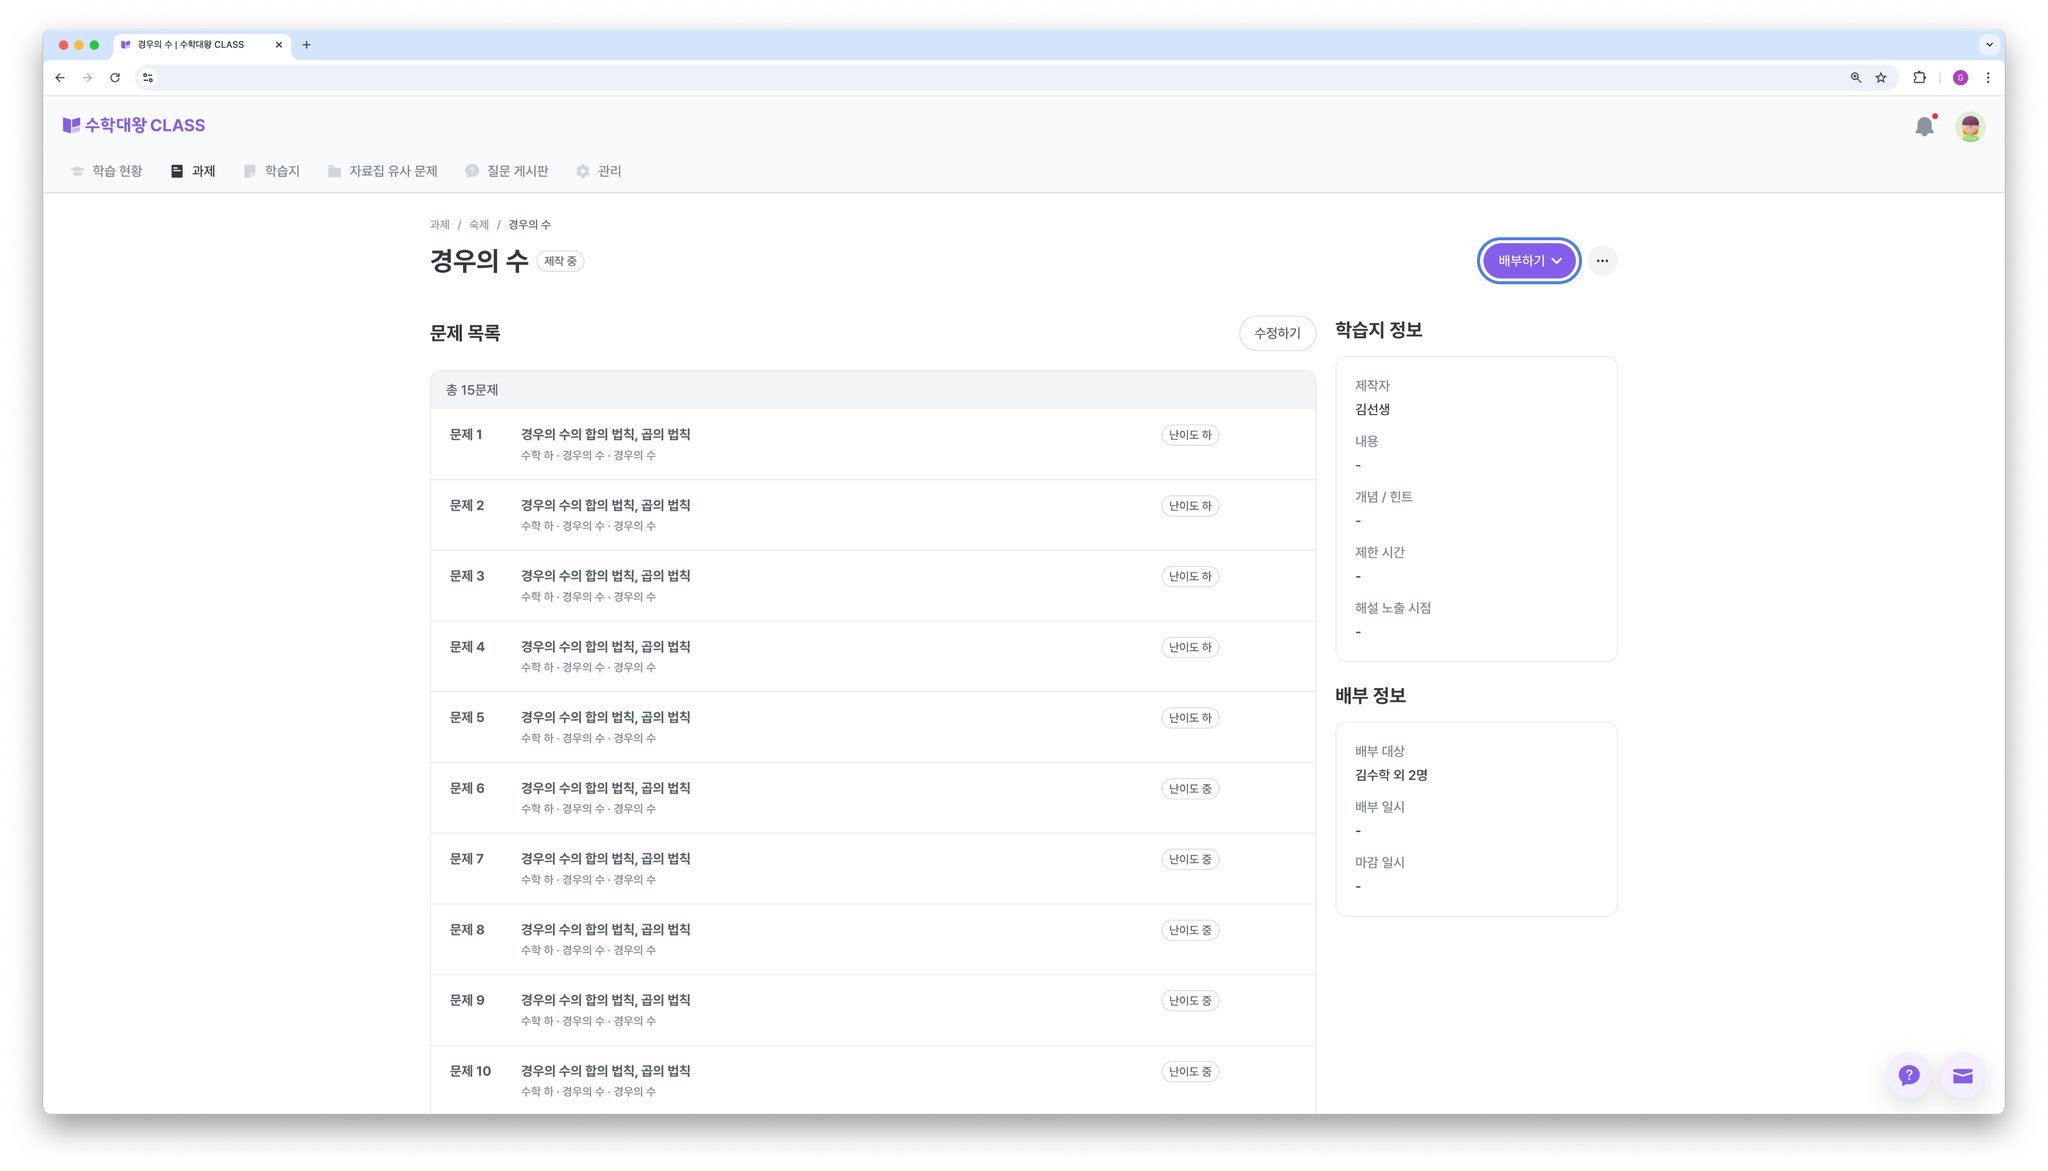The image size is (2048, 1171).
Task: Click the 숙제 breadcrumb link
Action: (x=479, y=225)
